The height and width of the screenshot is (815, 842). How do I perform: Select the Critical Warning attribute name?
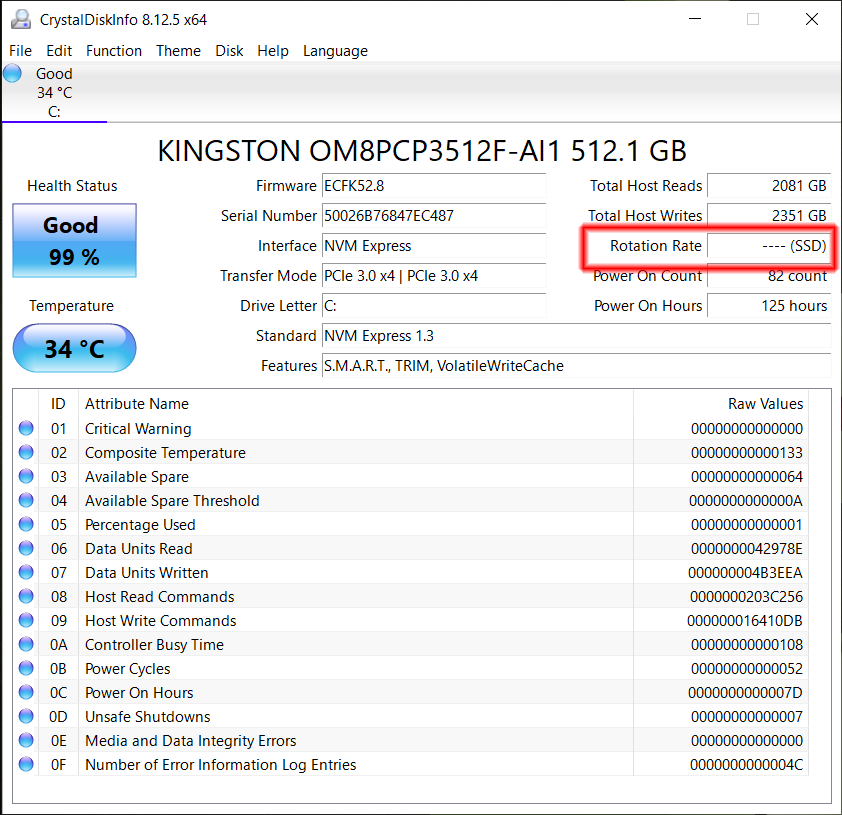pyautogui.click(x=138, y=428)
